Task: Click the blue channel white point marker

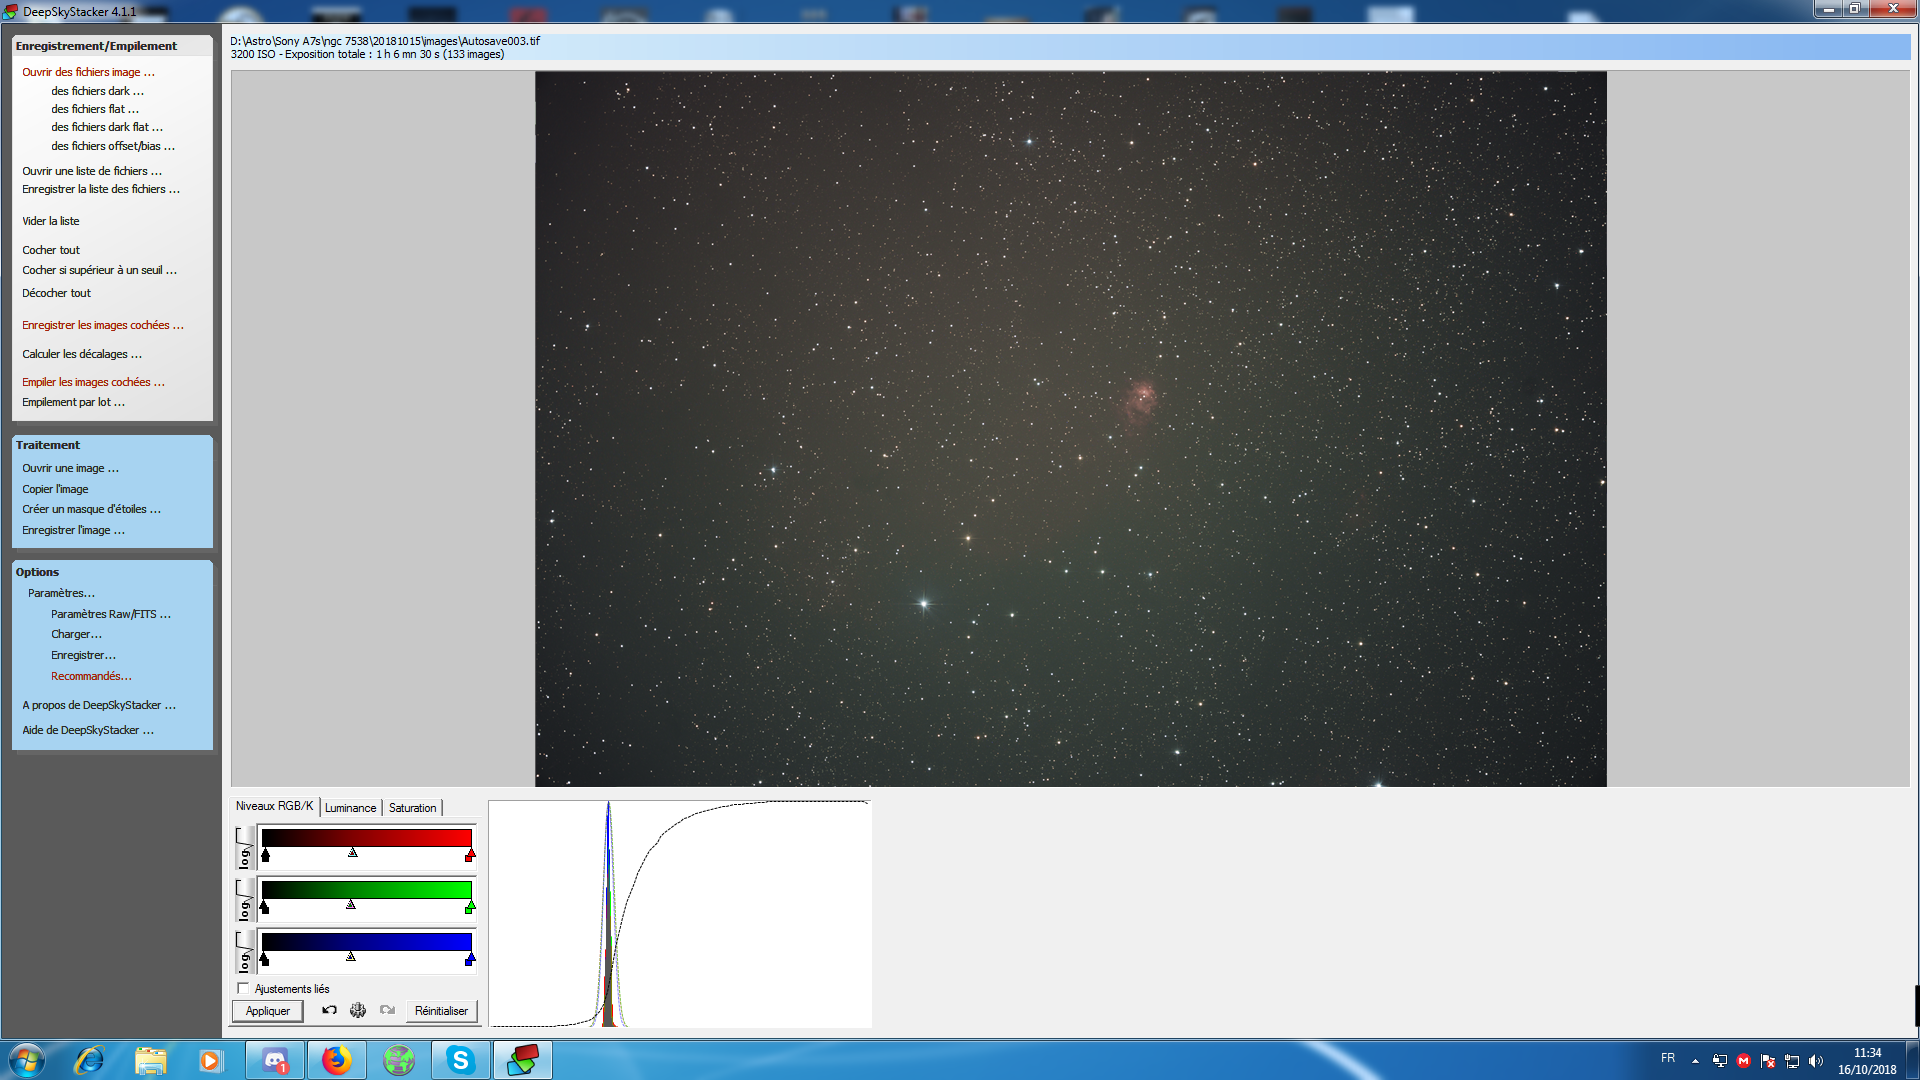Action: click(x=469, y=959)
